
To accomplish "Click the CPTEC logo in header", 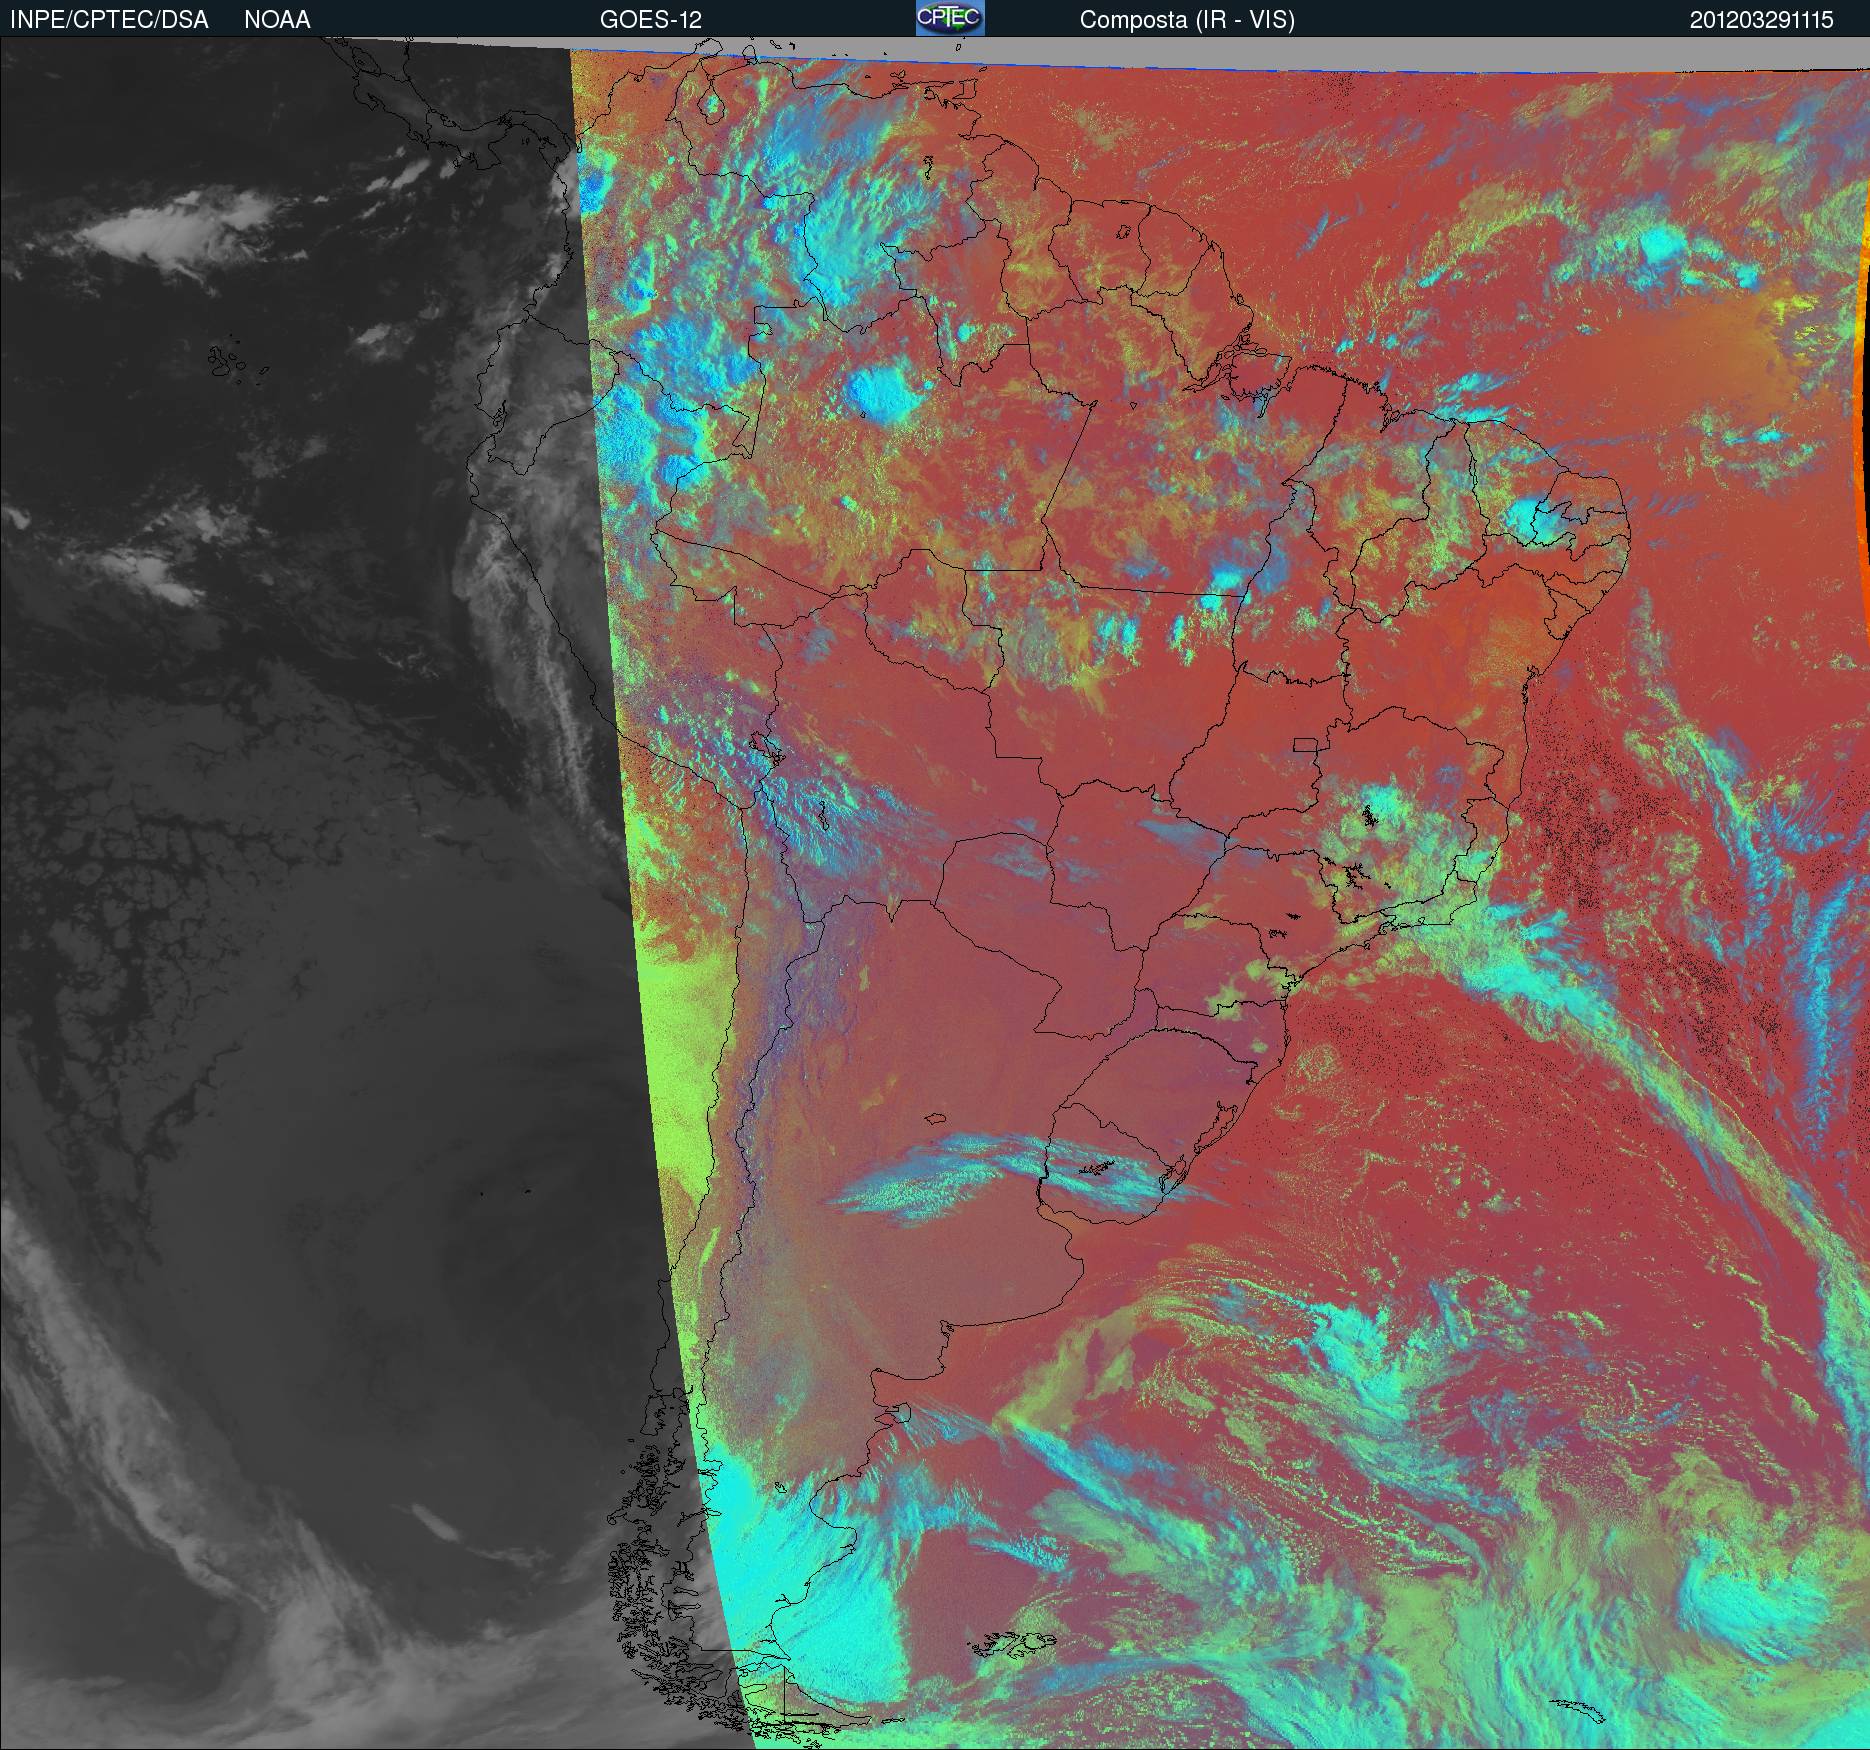I will click(x=950, y=18).
